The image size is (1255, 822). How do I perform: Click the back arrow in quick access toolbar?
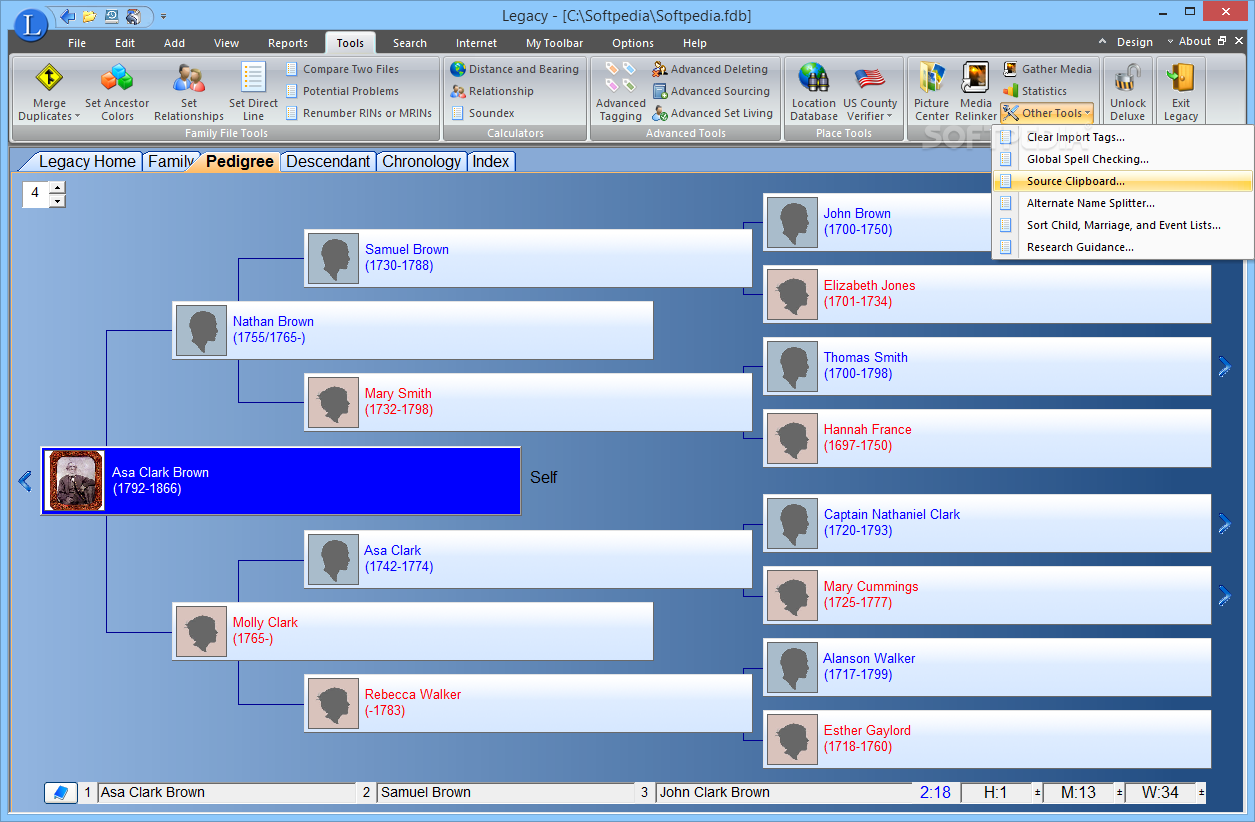(68, 16)
